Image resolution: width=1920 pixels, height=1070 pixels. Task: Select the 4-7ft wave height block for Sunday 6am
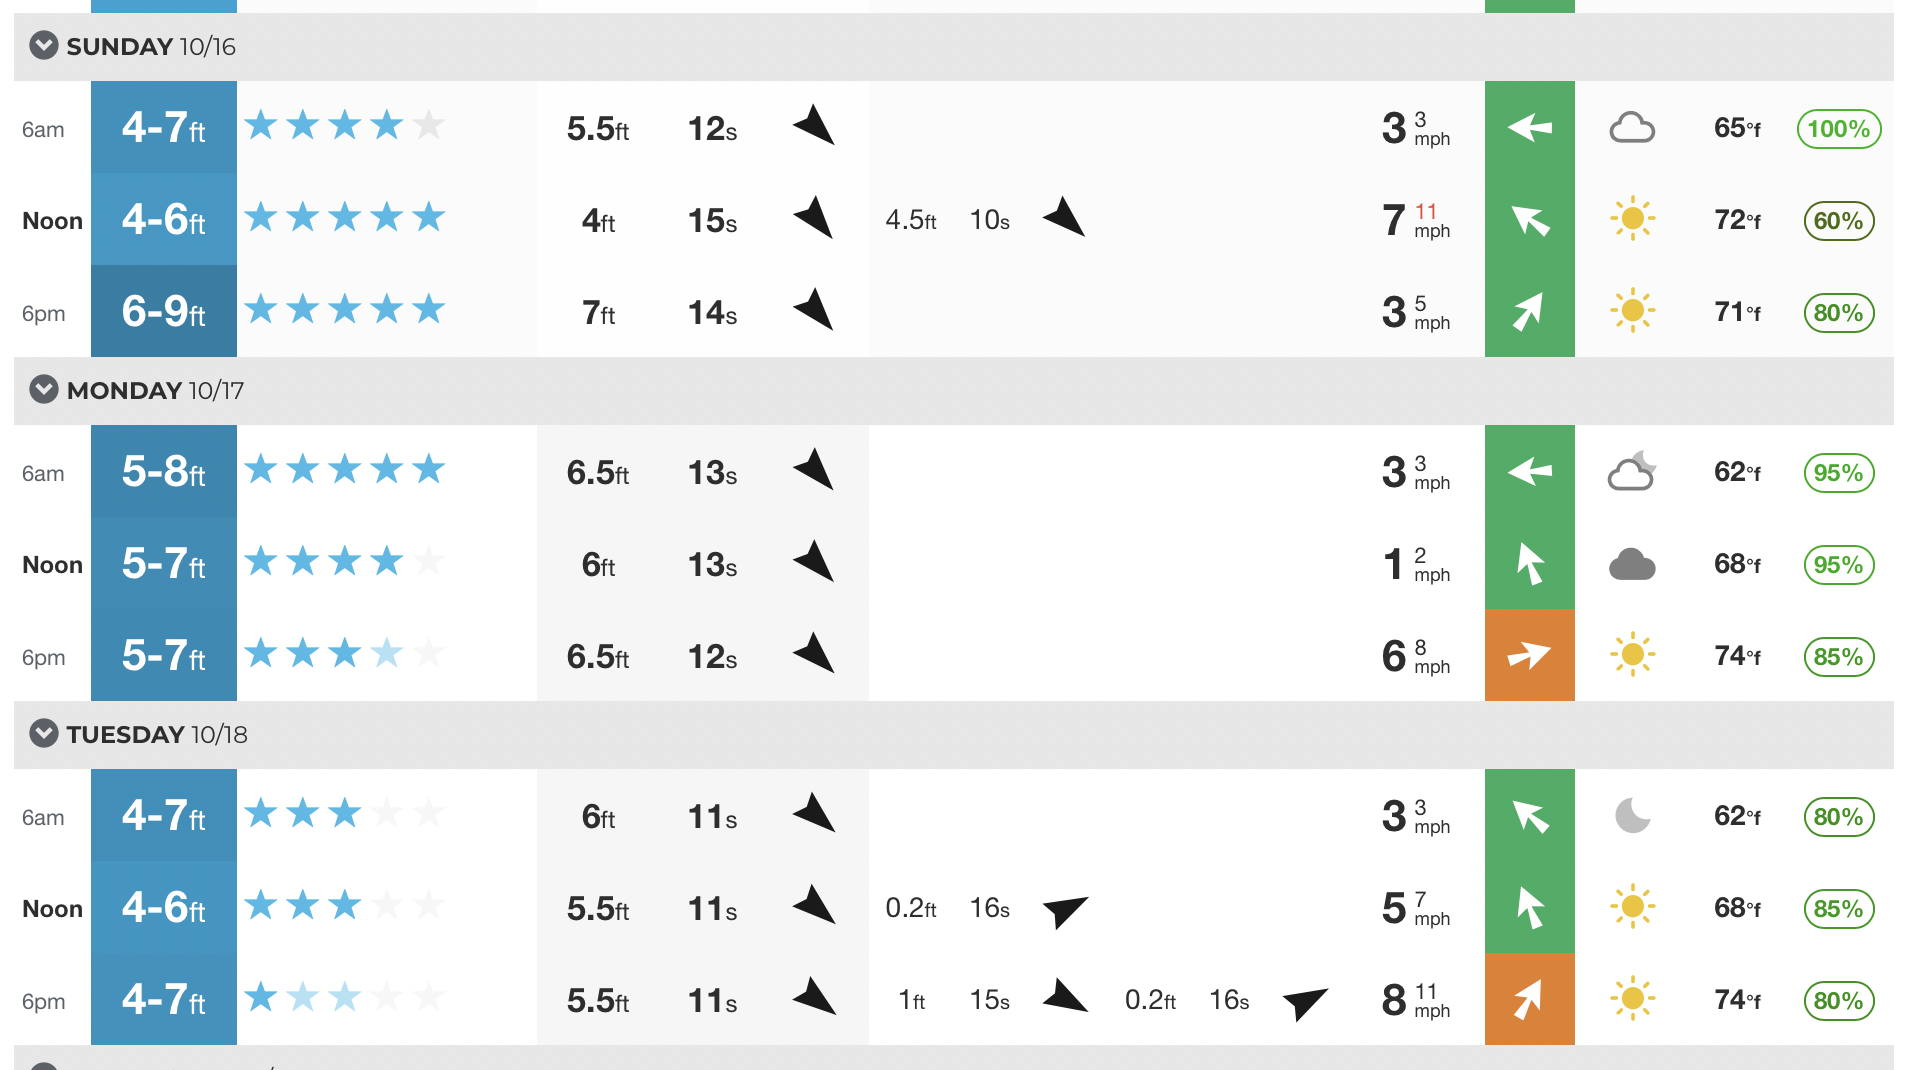click(163, 126)
